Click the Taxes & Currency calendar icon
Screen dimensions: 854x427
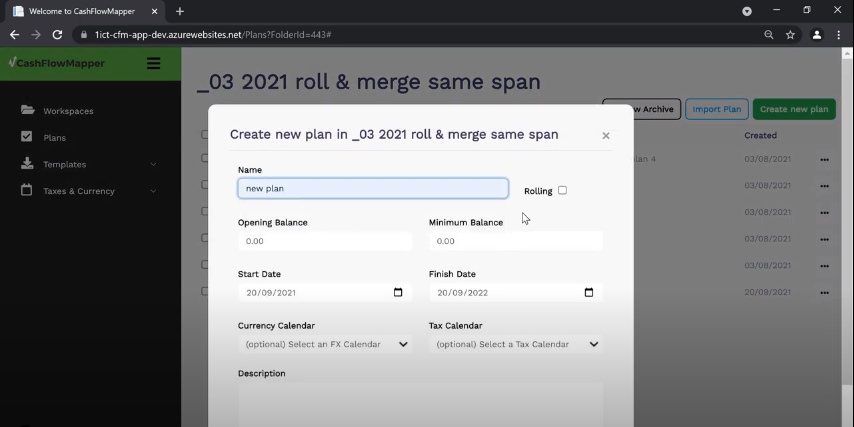click(26, 190)
